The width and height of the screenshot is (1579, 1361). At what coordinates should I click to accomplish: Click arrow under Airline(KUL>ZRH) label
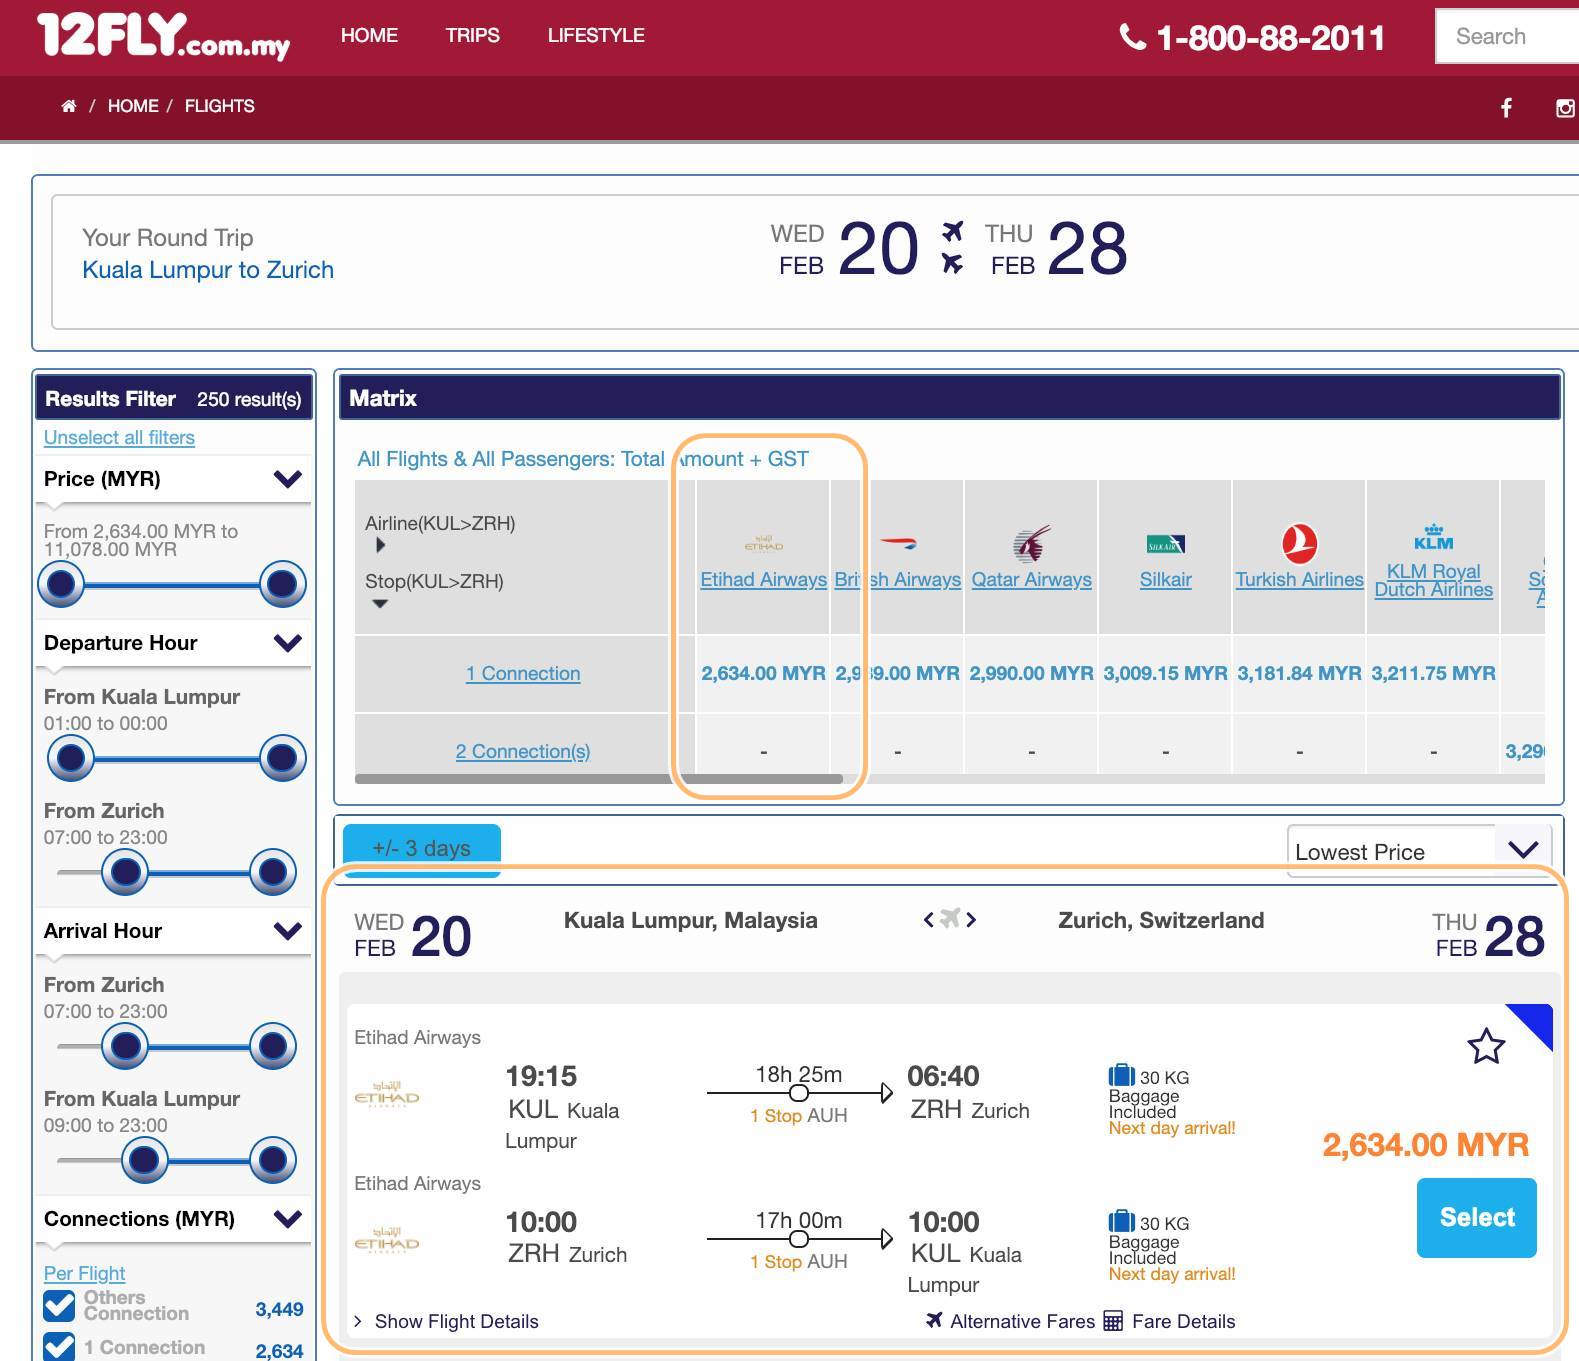pos(380,545)
